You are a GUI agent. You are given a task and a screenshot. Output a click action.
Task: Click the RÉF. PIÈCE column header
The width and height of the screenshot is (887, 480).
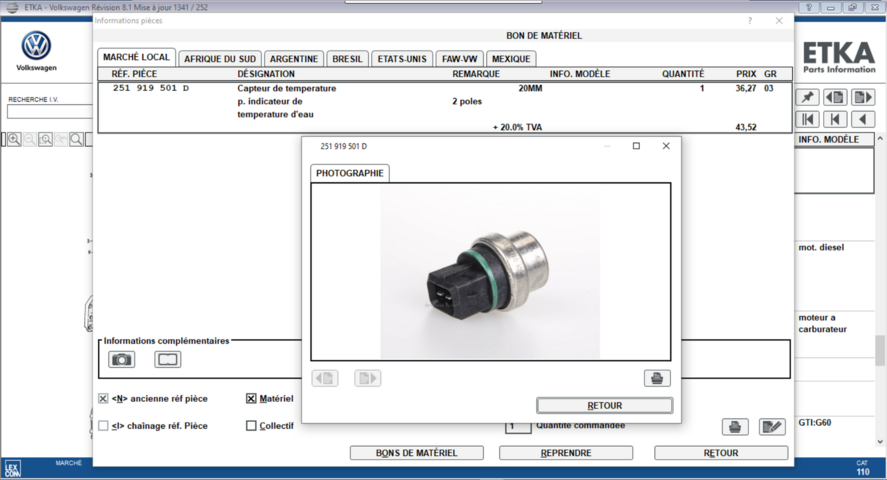134,74
